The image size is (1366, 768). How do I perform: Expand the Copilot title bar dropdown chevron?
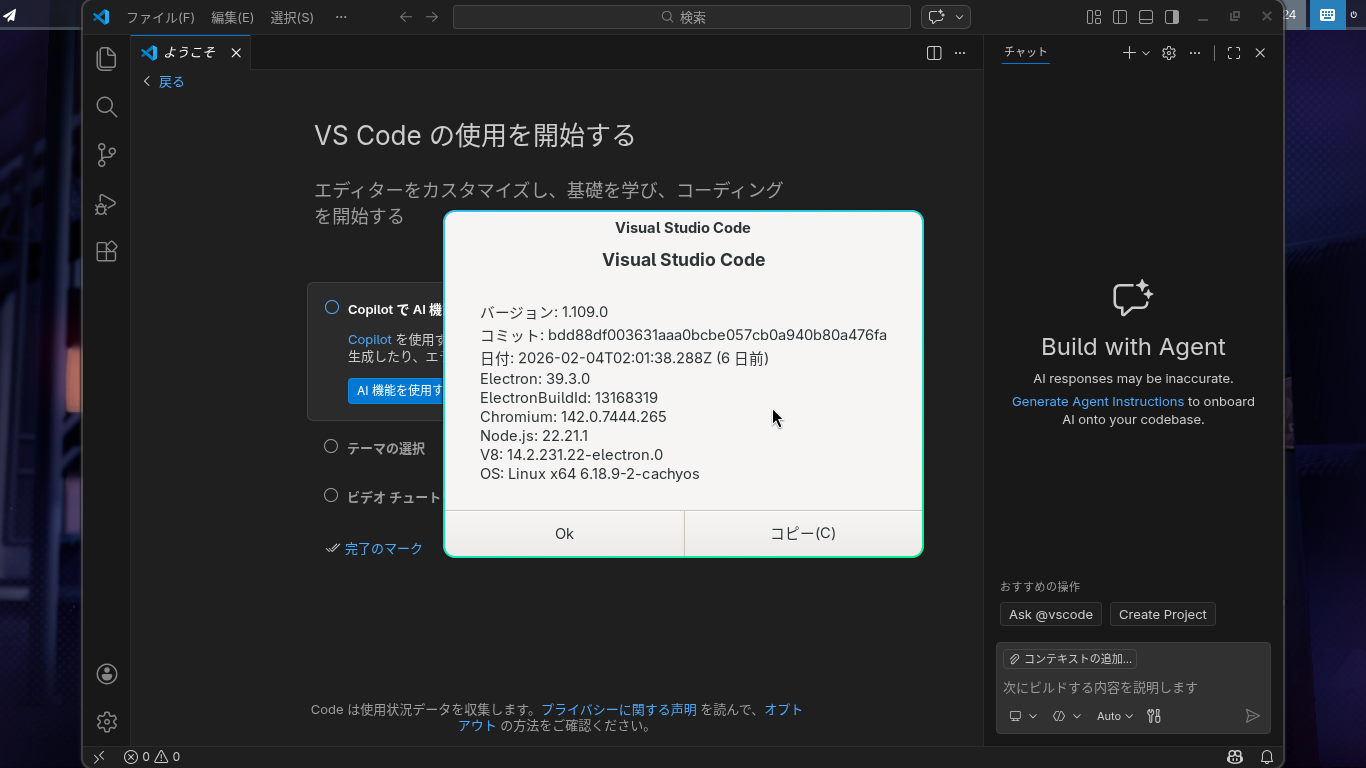pos(960,17)
